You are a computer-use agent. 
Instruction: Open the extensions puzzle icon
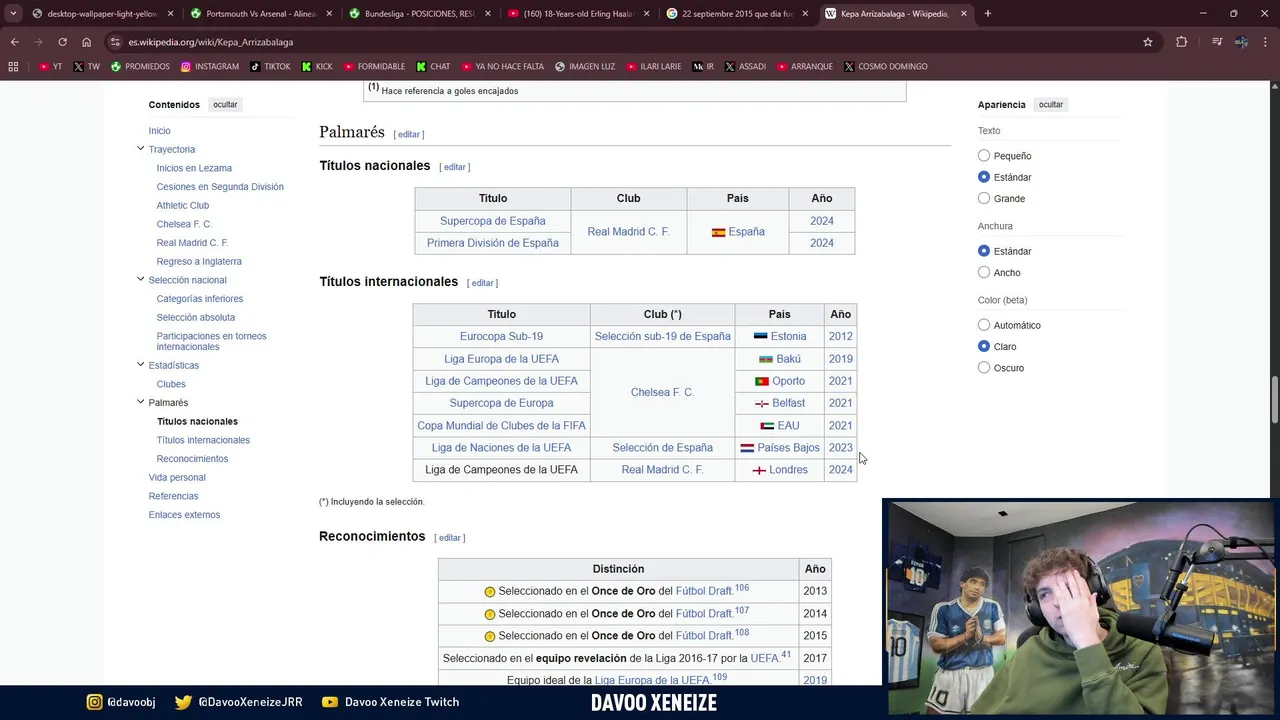[x=1181, y=42]
